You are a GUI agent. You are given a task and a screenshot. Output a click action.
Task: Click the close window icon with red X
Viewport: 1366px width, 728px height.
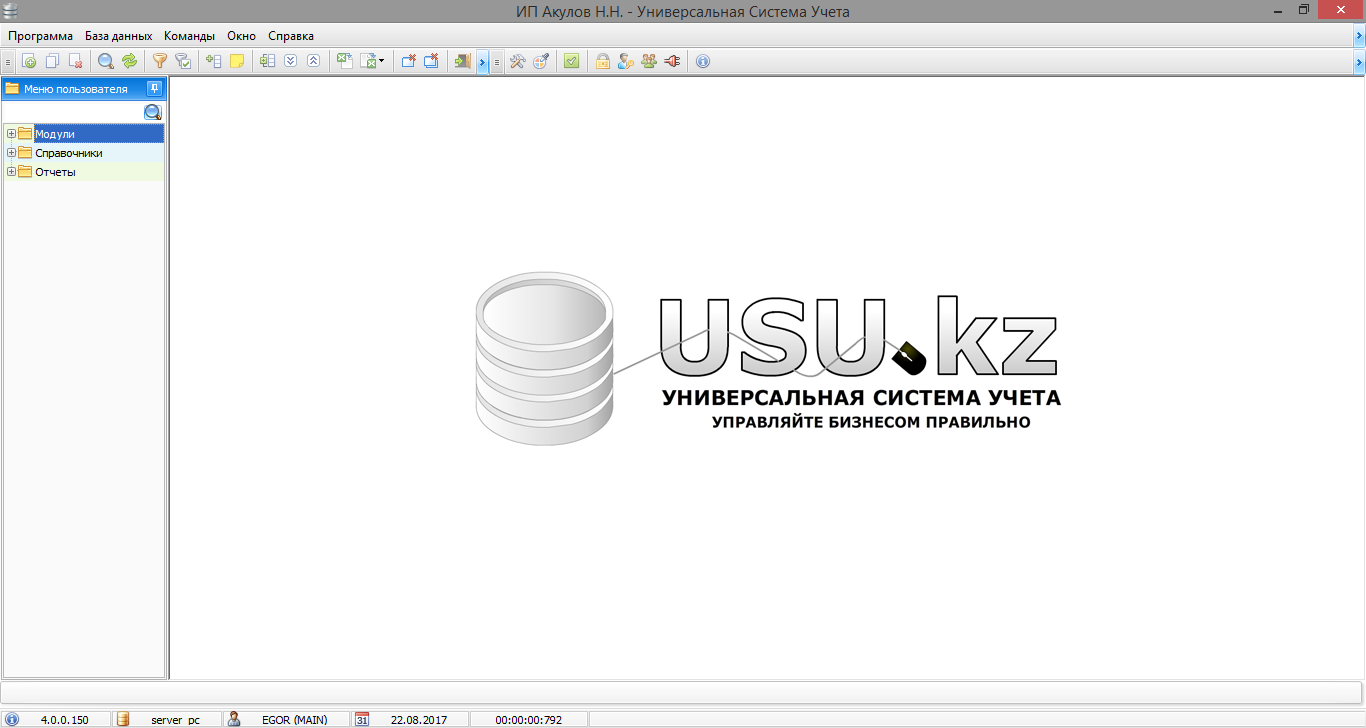click(408, 61)
